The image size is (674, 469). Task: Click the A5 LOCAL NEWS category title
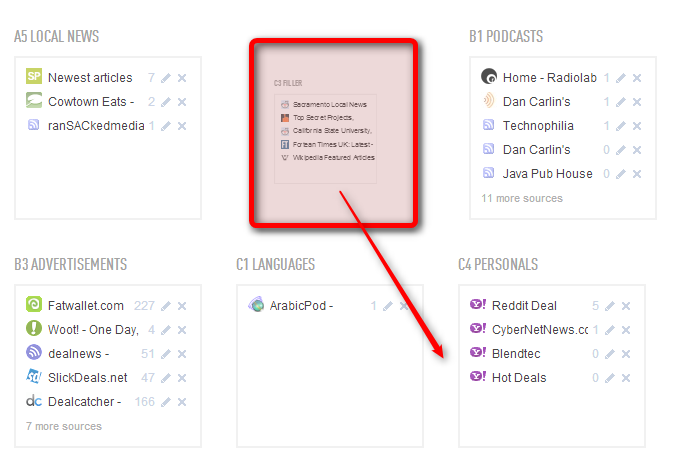point(56,37)
